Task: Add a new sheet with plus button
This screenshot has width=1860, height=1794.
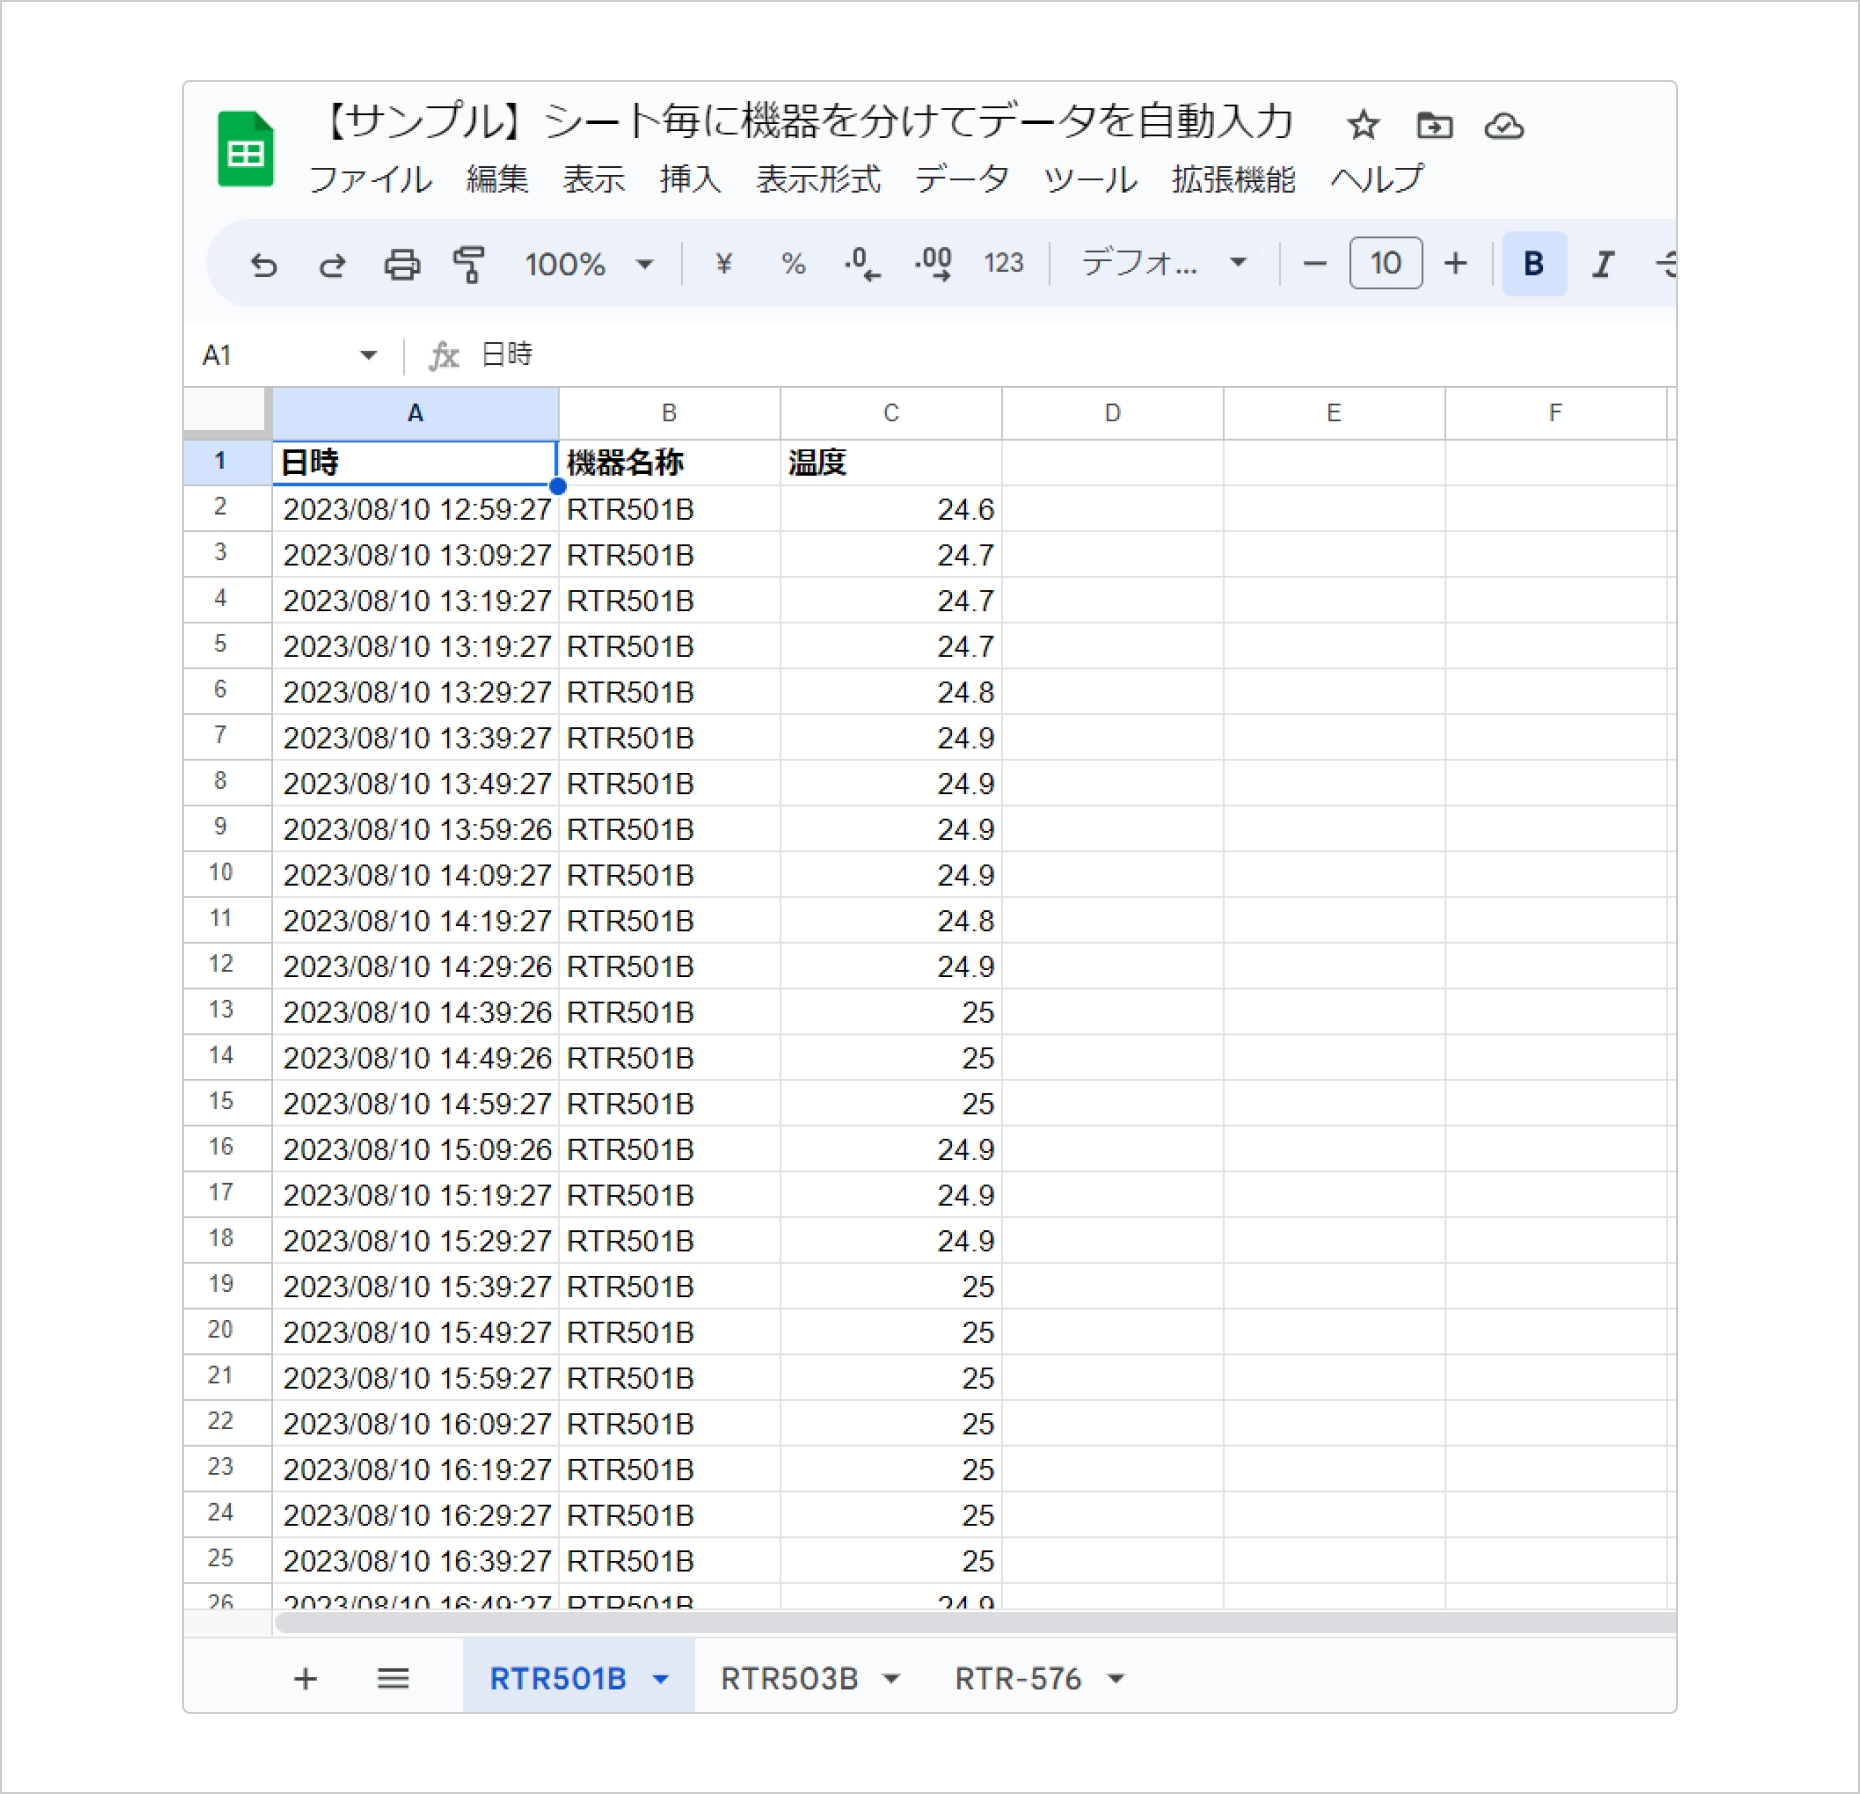Action: tap(305, 1679)
